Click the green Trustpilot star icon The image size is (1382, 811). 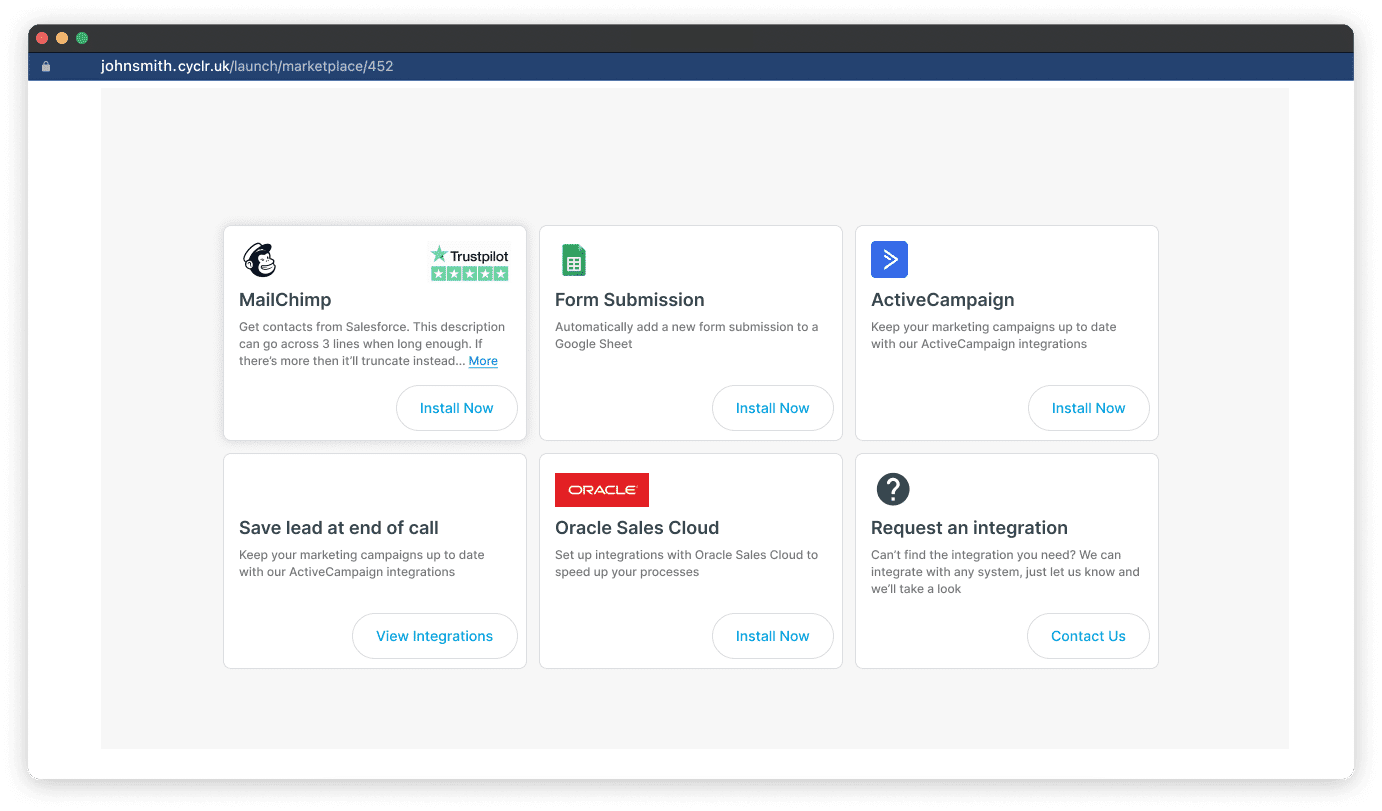[437, 255]
